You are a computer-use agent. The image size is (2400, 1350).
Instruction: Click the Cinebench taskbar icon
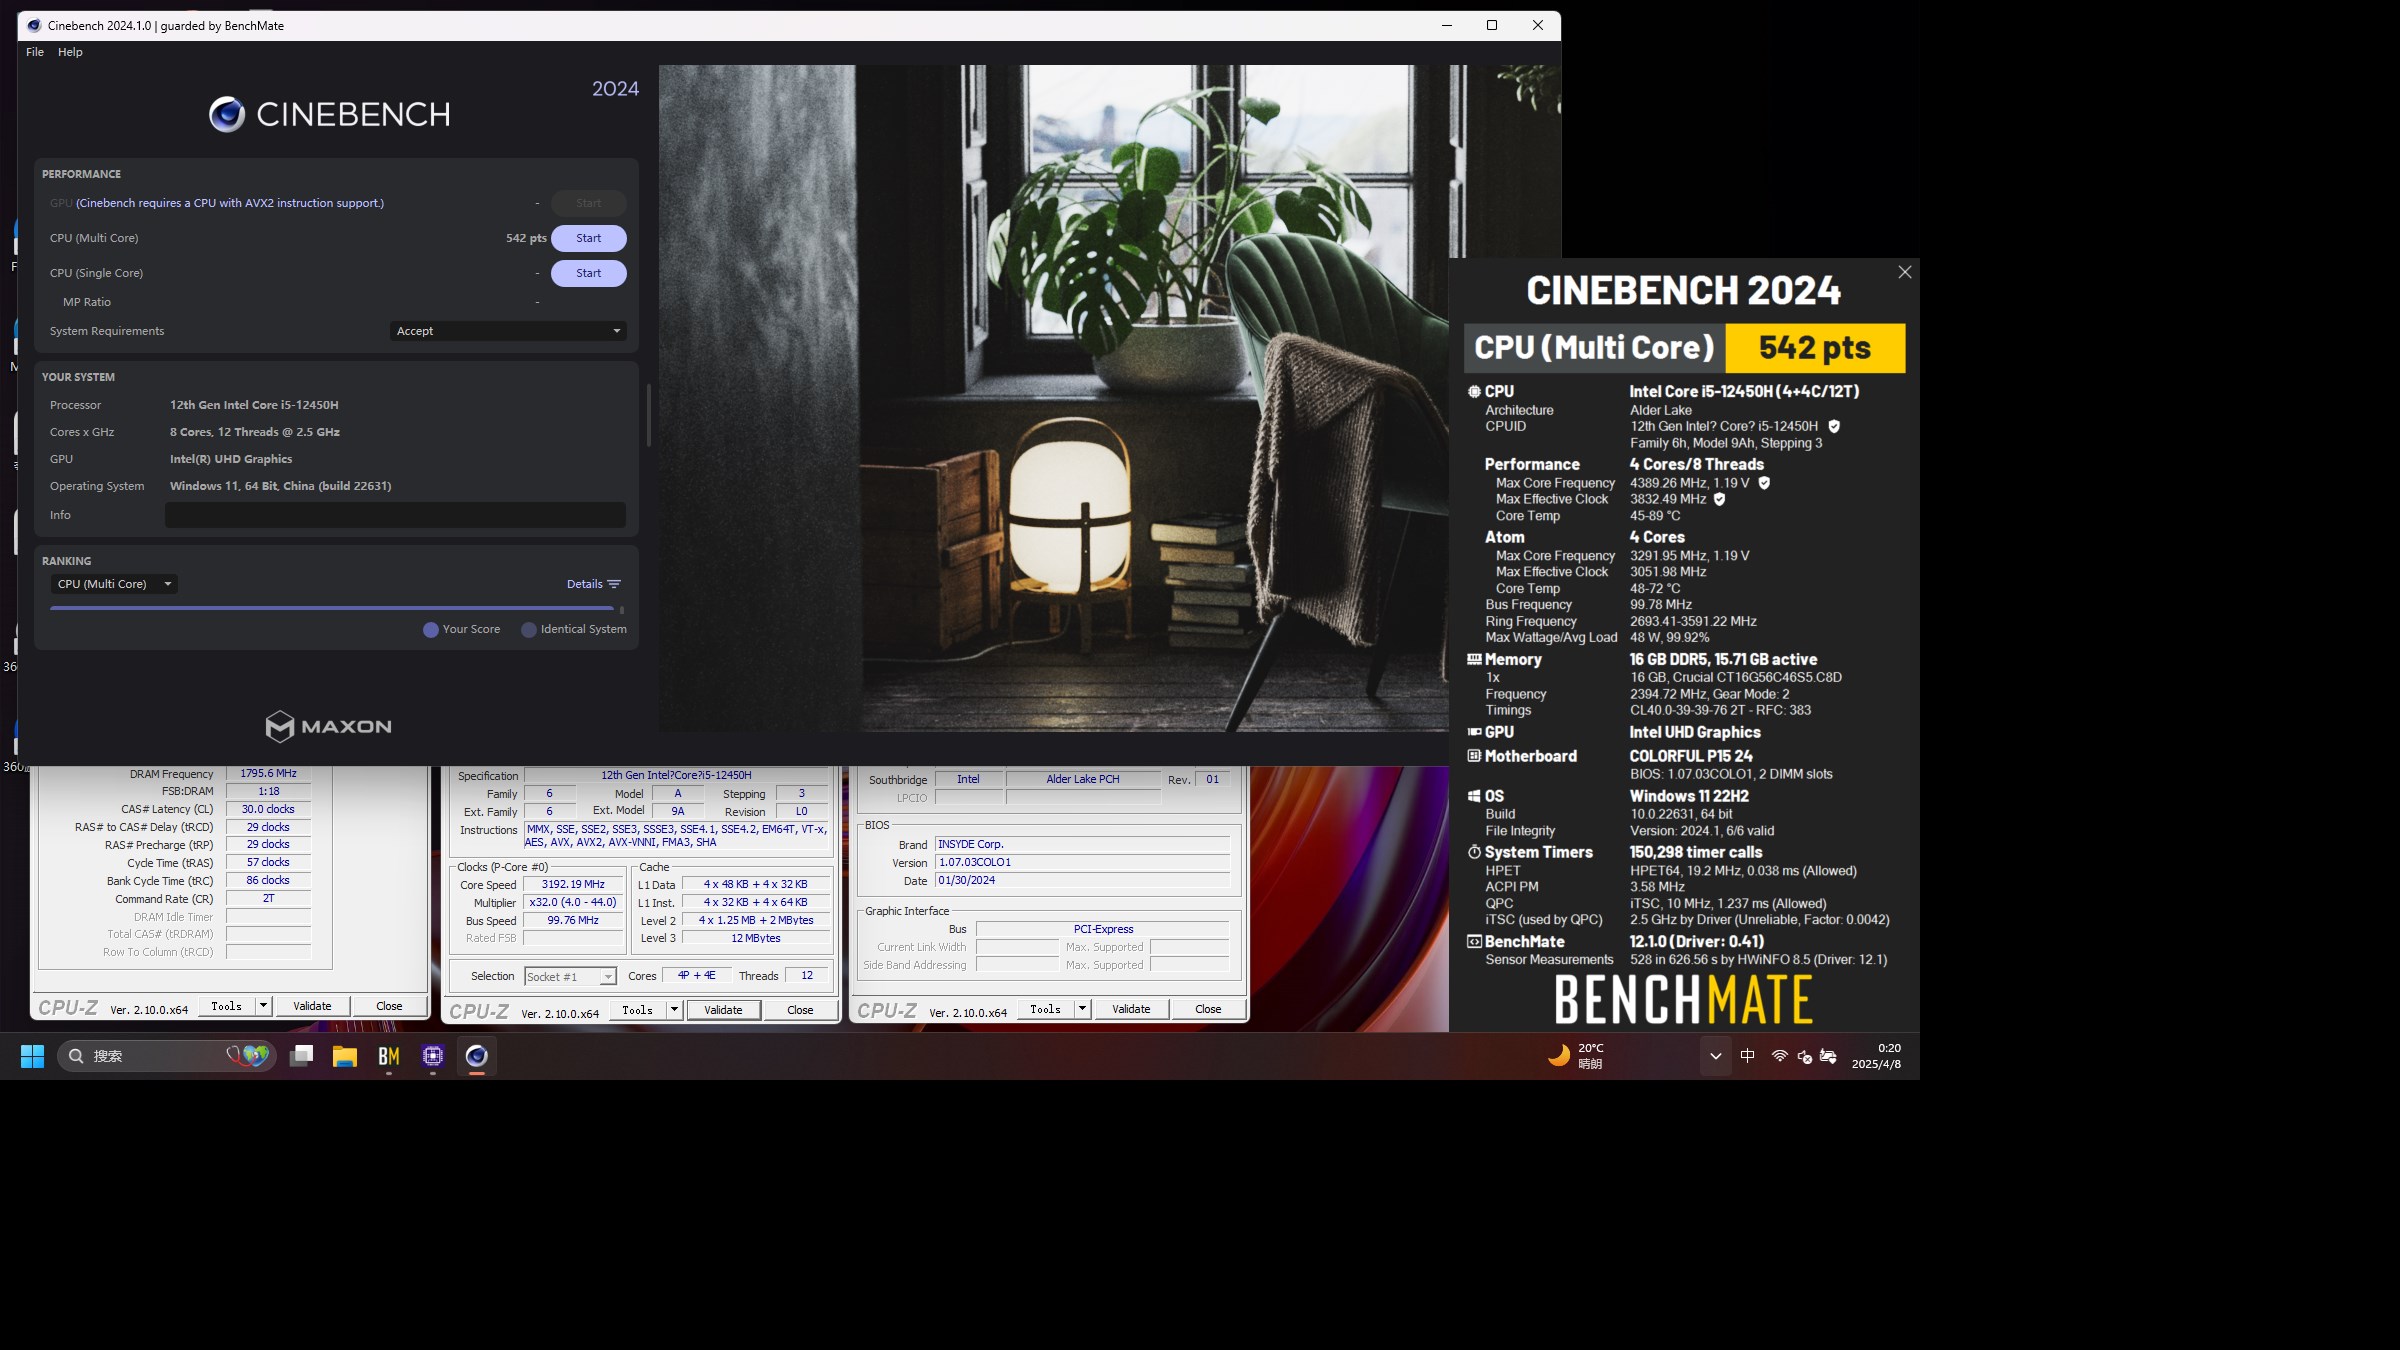477,1056
